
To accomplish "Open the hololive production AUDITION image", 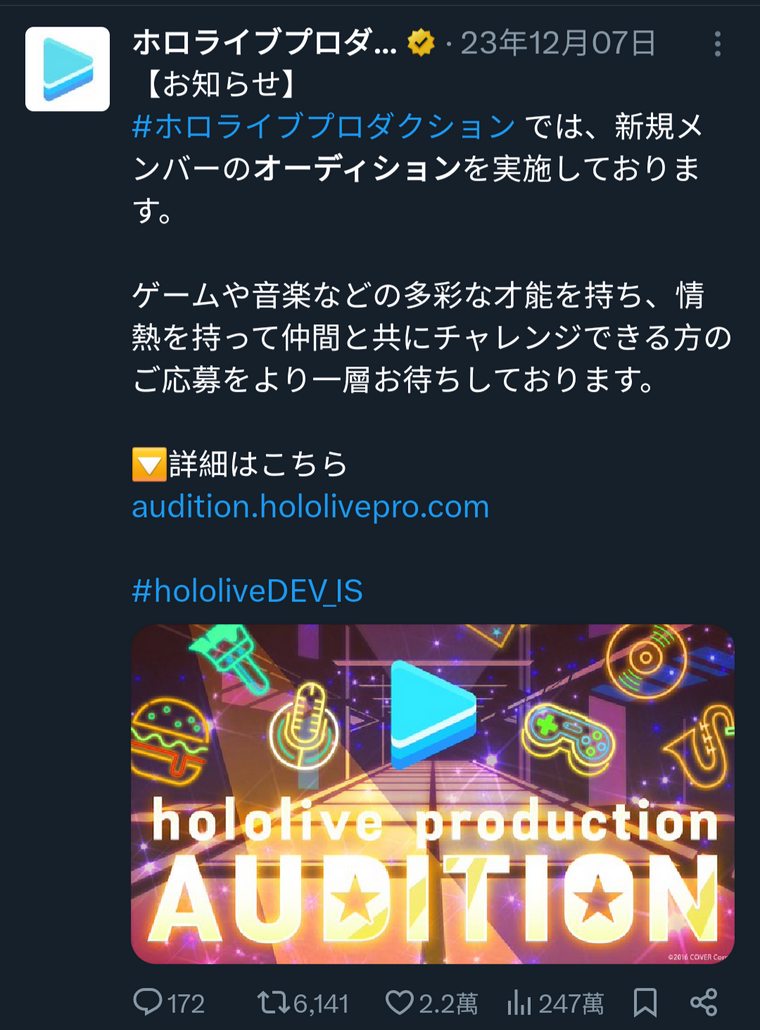I will pos(433,794).
